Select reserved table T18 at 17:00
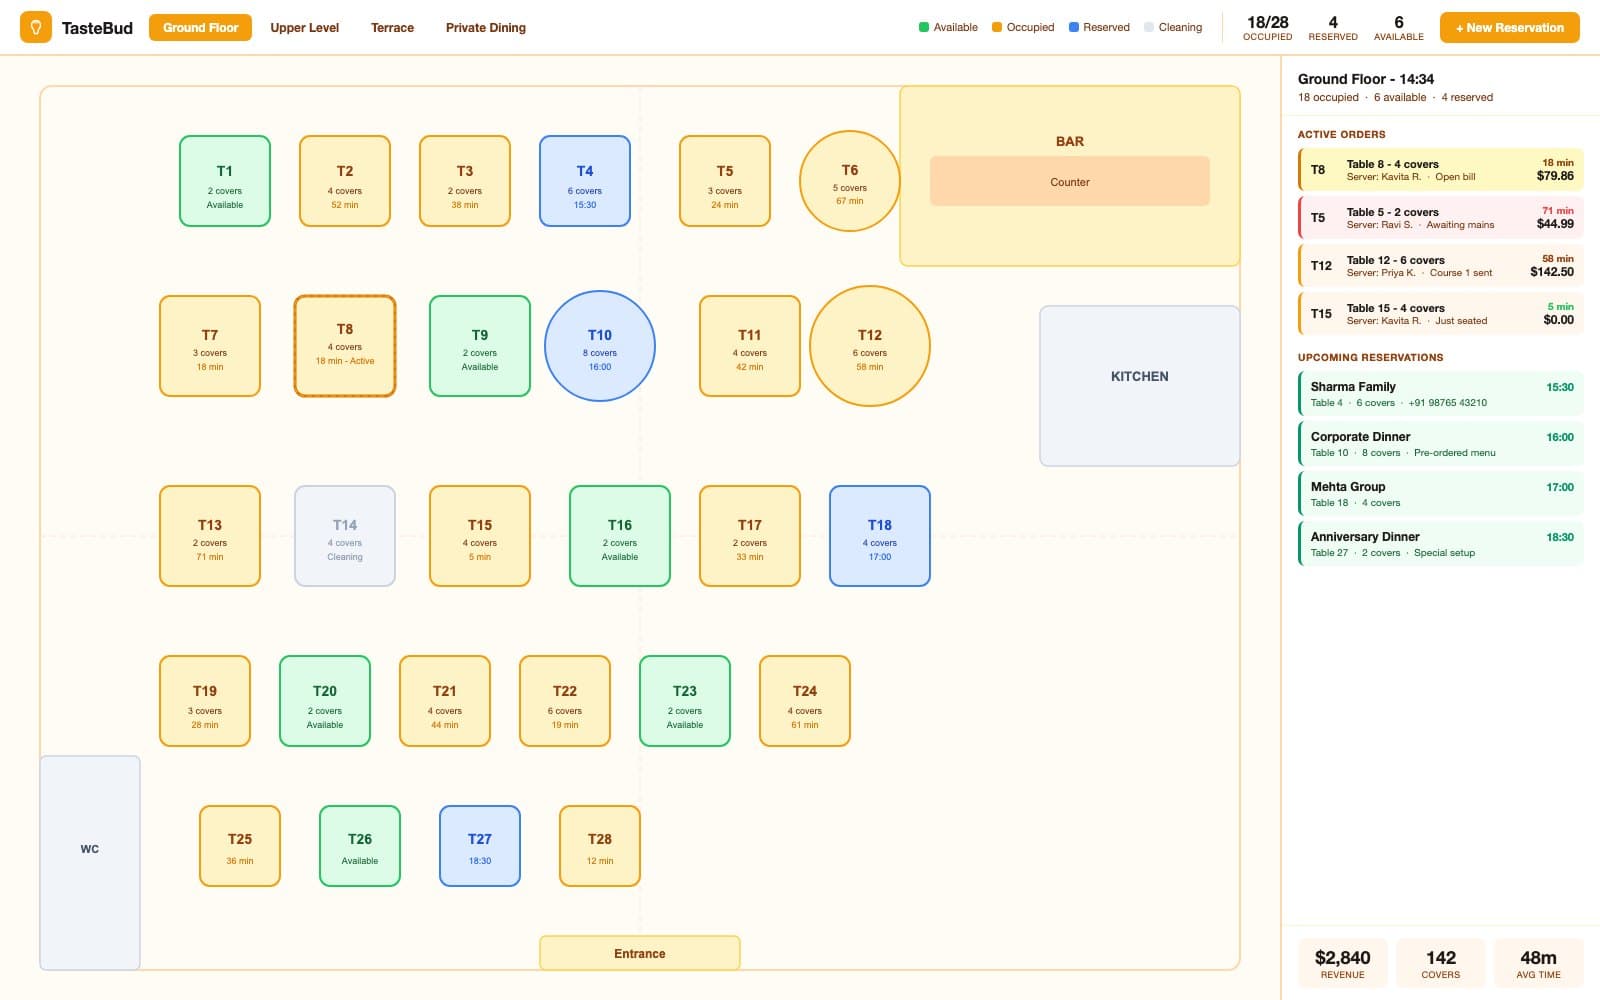 880,536
